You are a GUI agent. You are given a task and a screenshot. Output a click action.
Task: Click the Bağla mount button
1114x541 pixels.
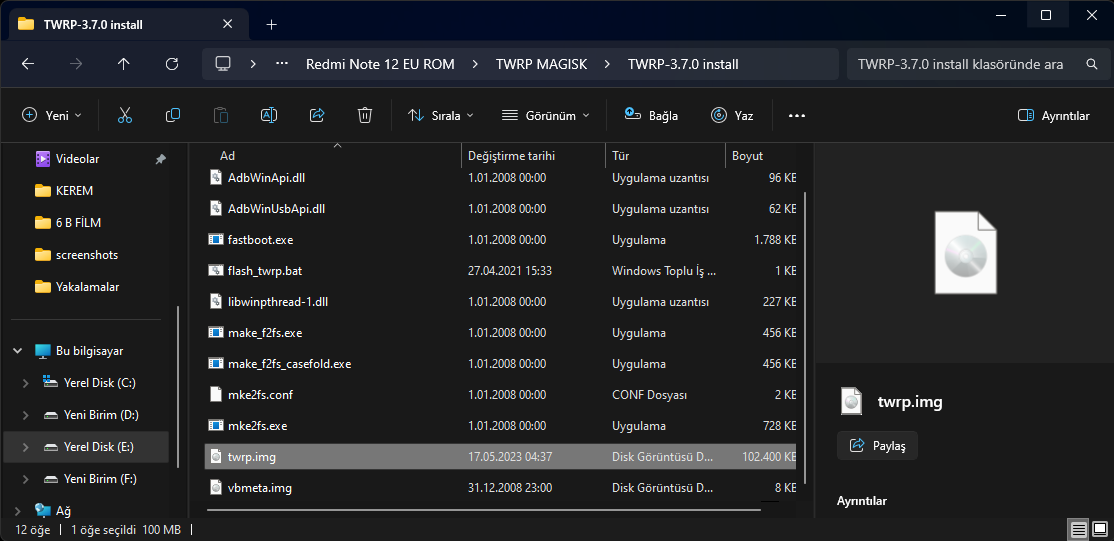click(651, 115)
